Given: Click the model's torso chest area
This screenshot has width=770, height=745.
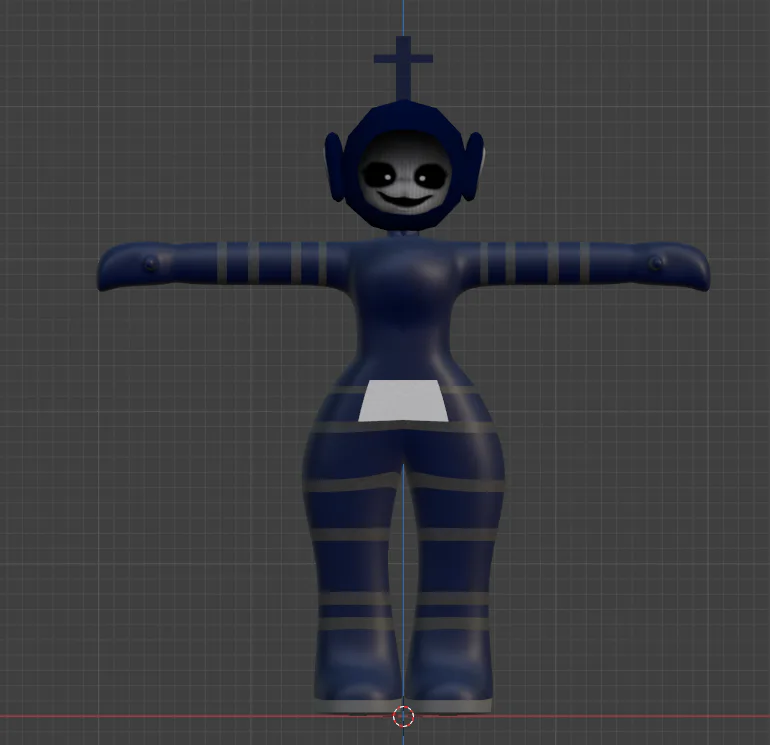Looking at the screenshot, I should 406,280.
